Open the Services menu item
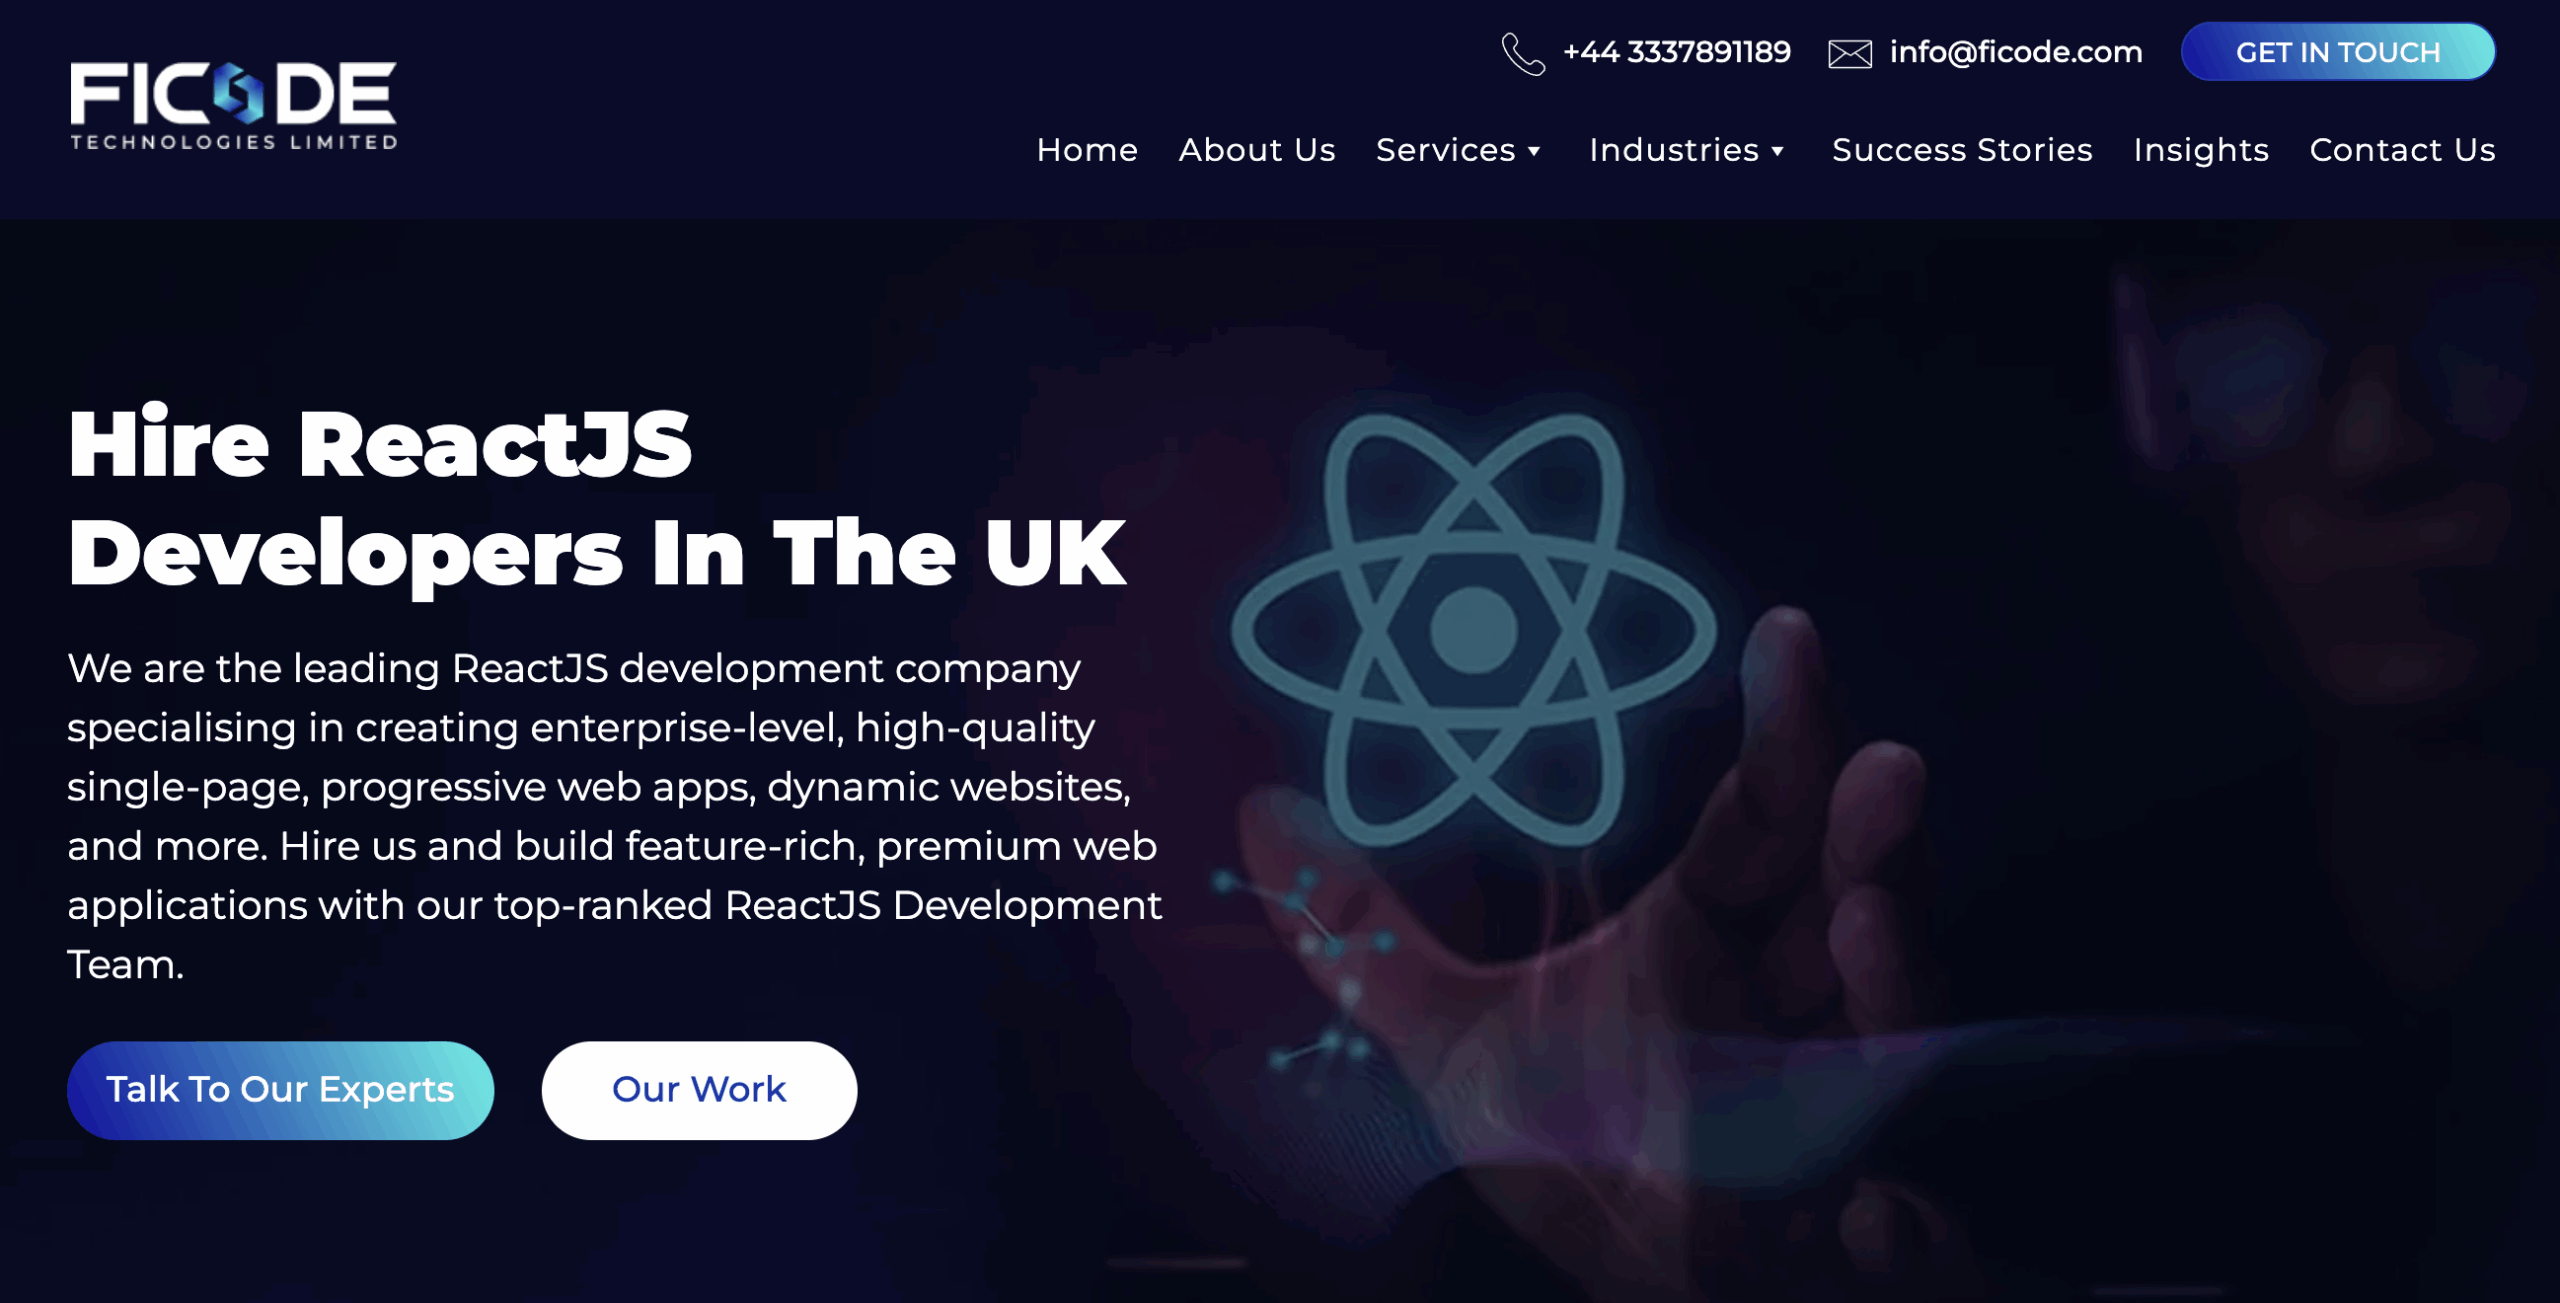This screenshot has width=2560, height=1303. tap(1446, 150)
